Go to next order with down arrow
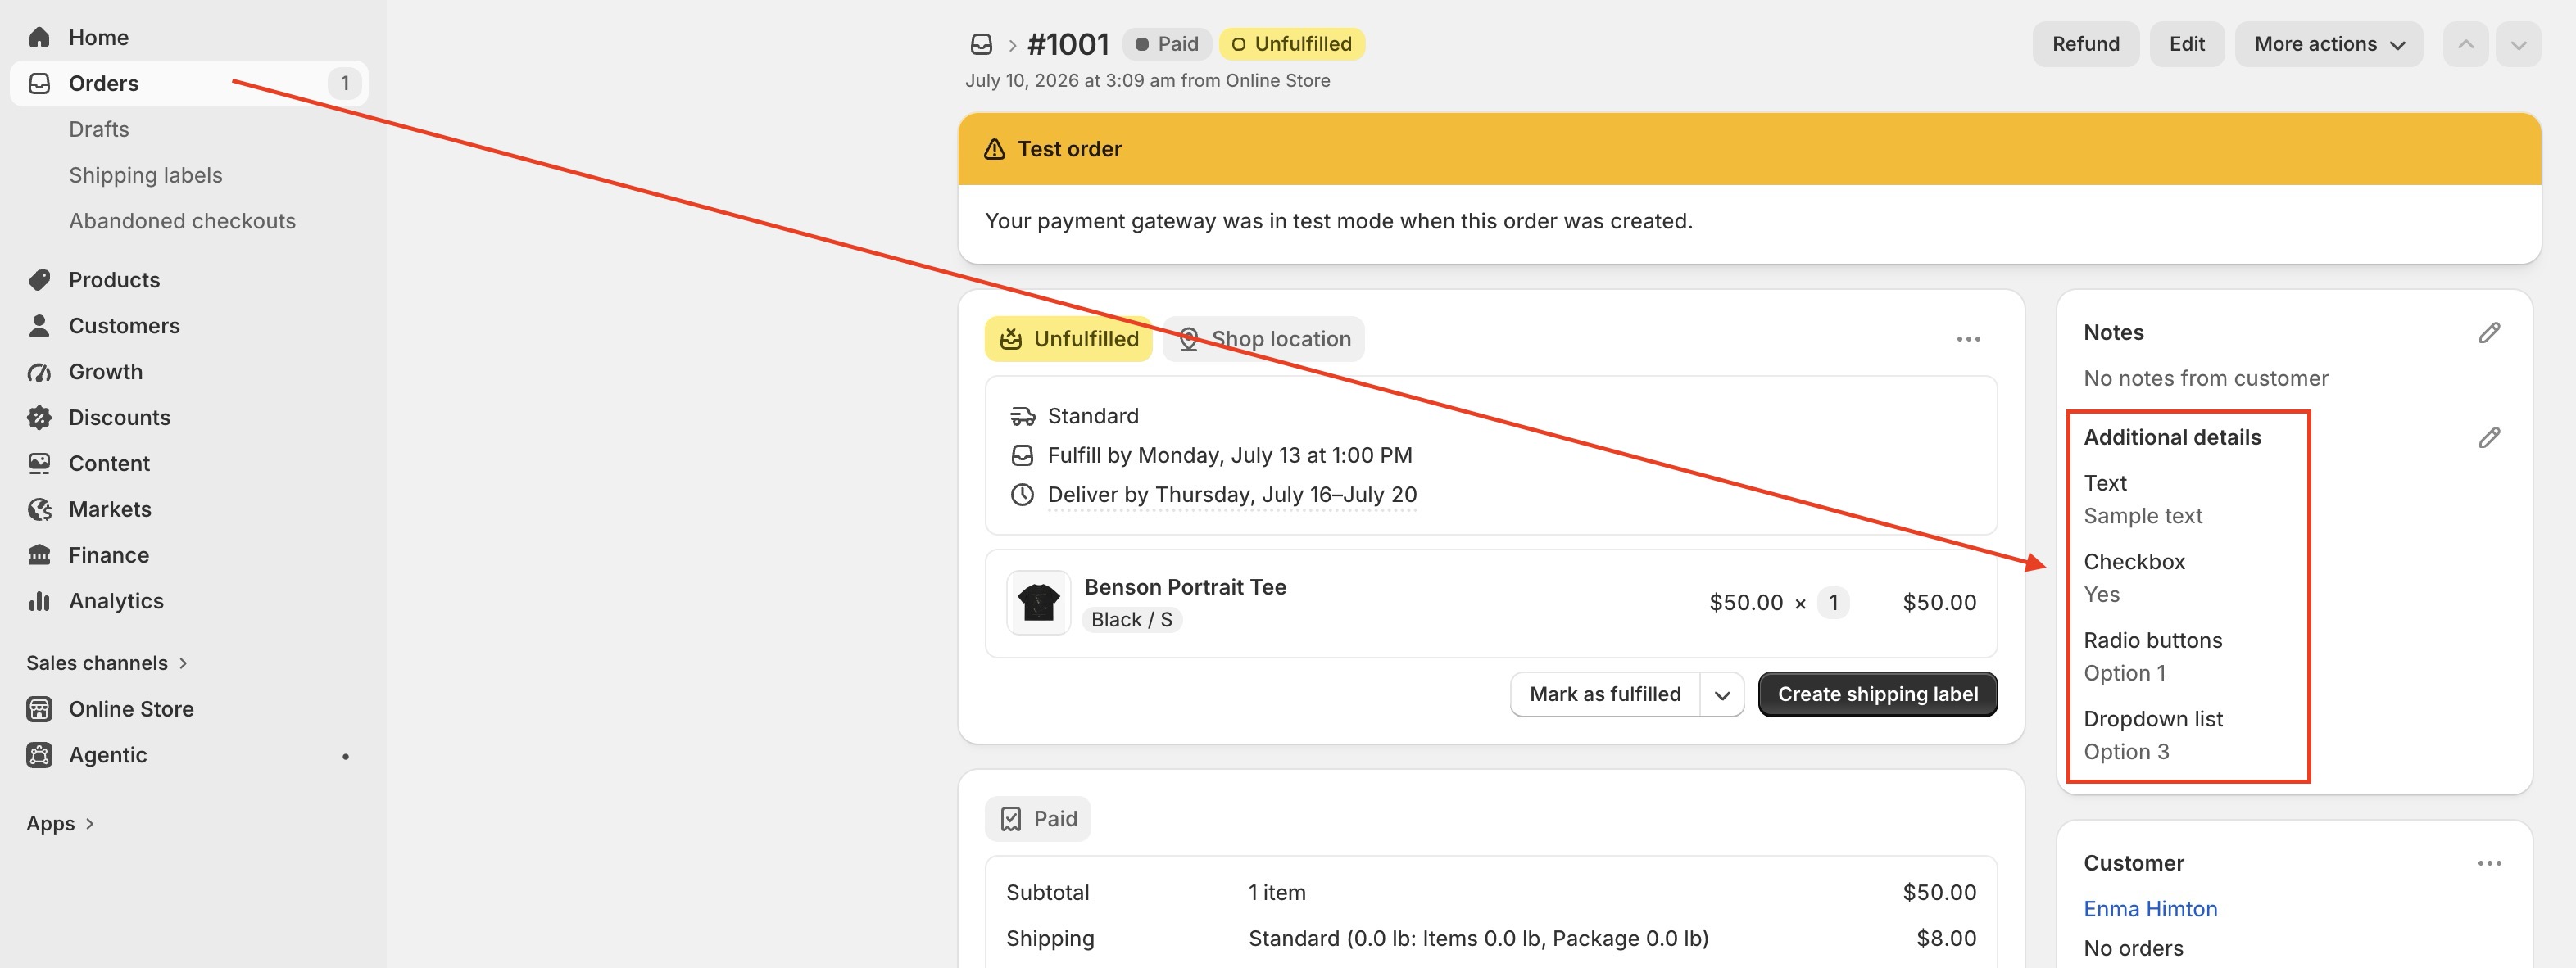Image resolution: width=2576 pixels, height=968 pixels. click(2517, 44)
